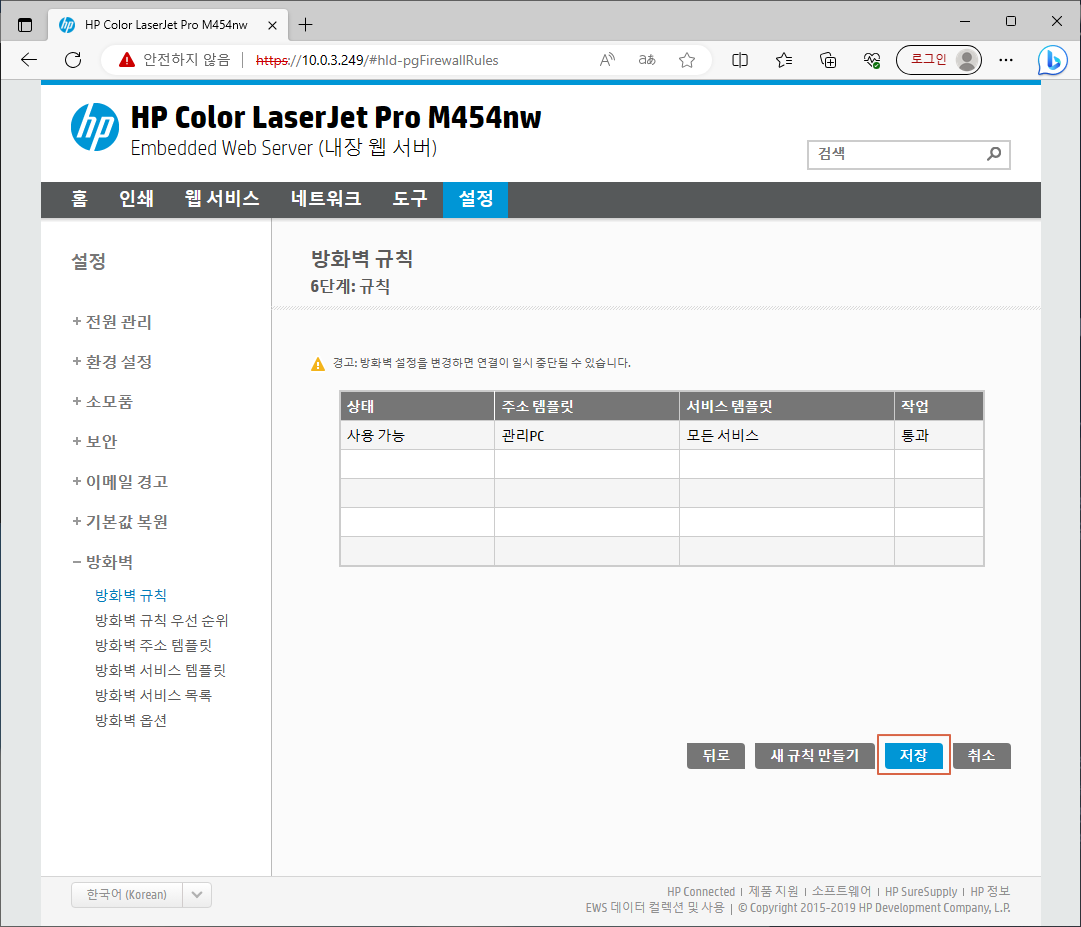
Task: Click the translate page icon
Action: [647, 60]
